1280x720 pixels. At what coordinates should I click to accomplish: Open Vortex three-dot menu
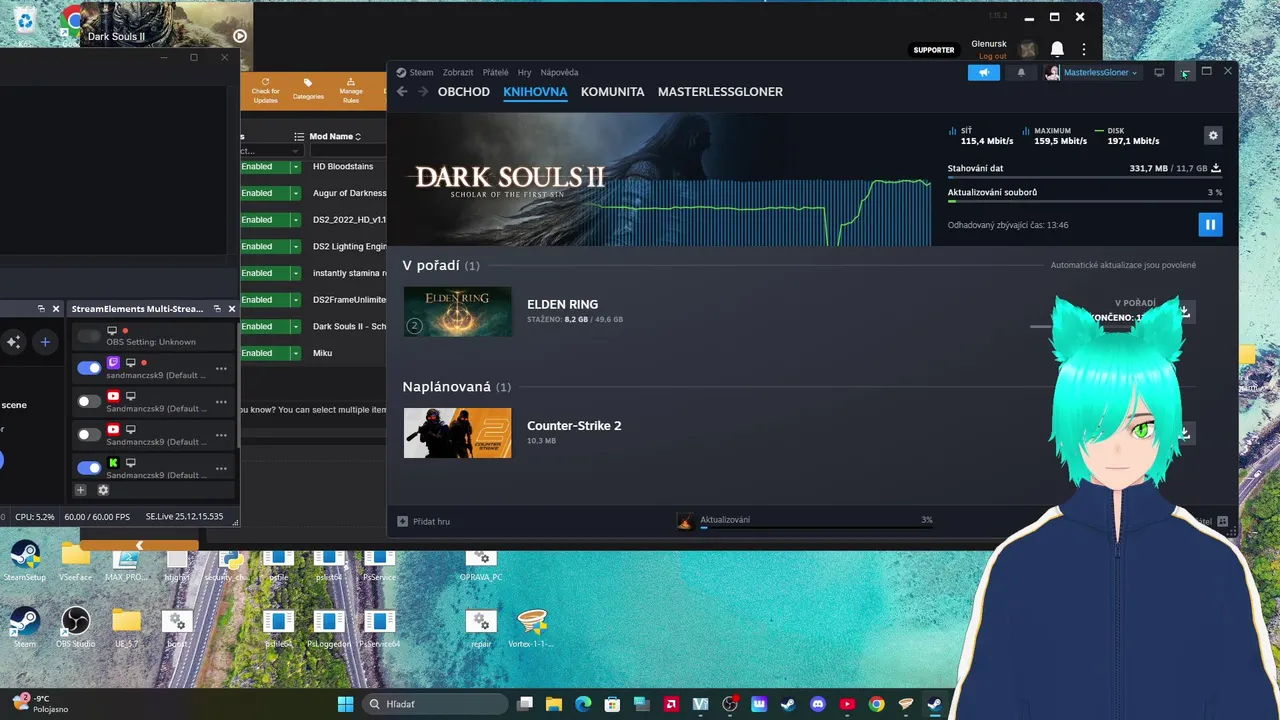click(x=1084, y=49)
